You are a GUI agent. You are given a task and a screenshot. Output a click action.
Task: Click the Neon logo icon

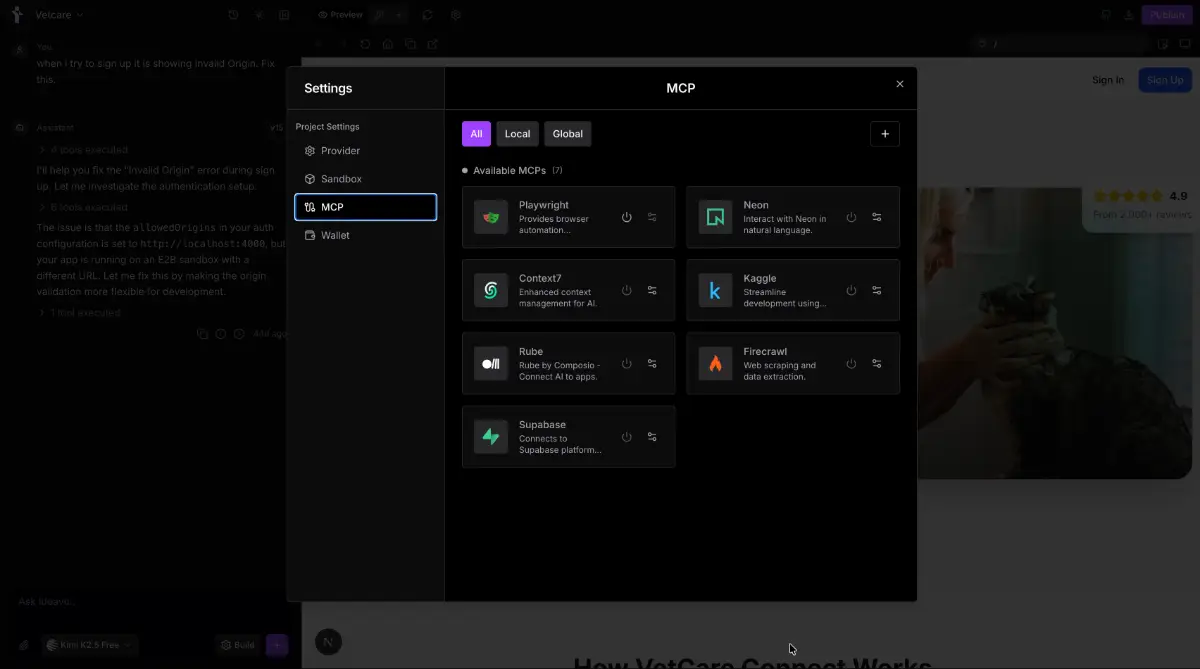point(715,217)
